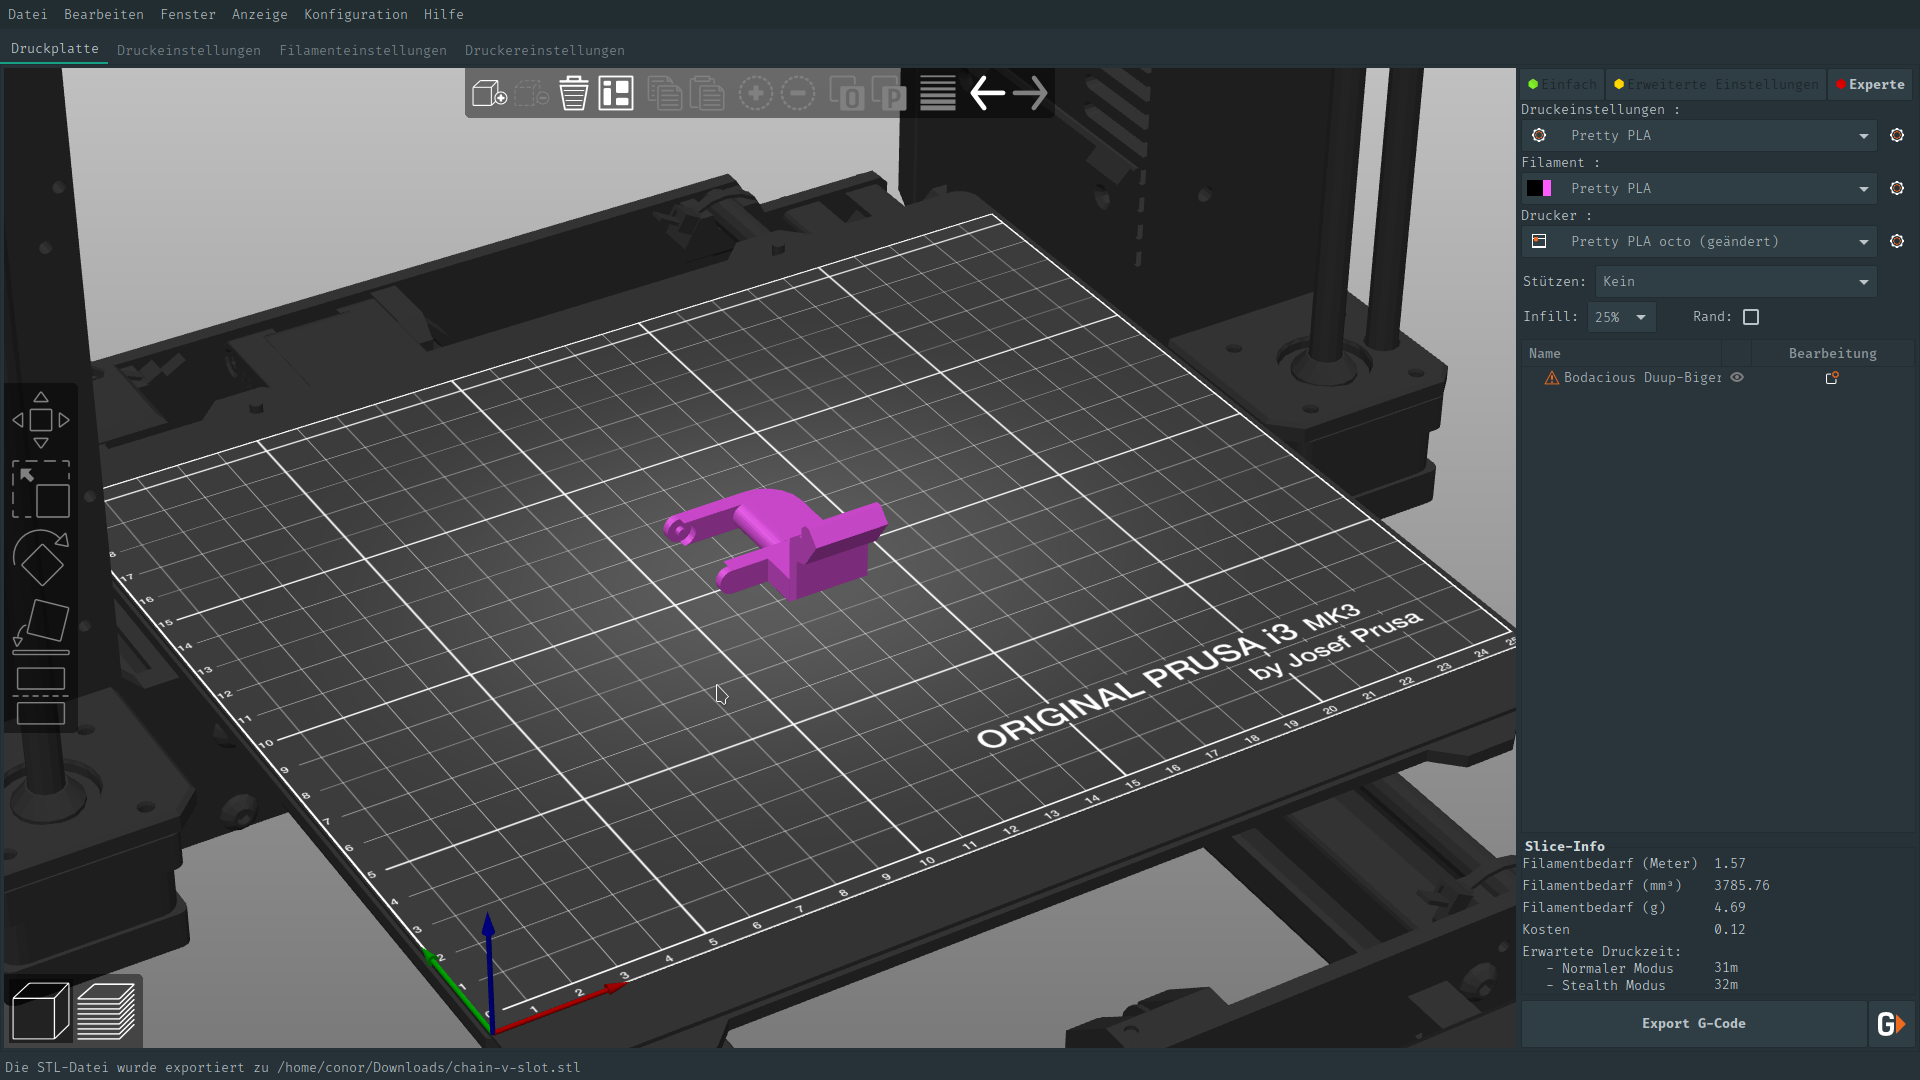This screenshot has height=1080, width=1920.
Task: Click the Export G-Code button
Action: [x=1694, y=1024]
